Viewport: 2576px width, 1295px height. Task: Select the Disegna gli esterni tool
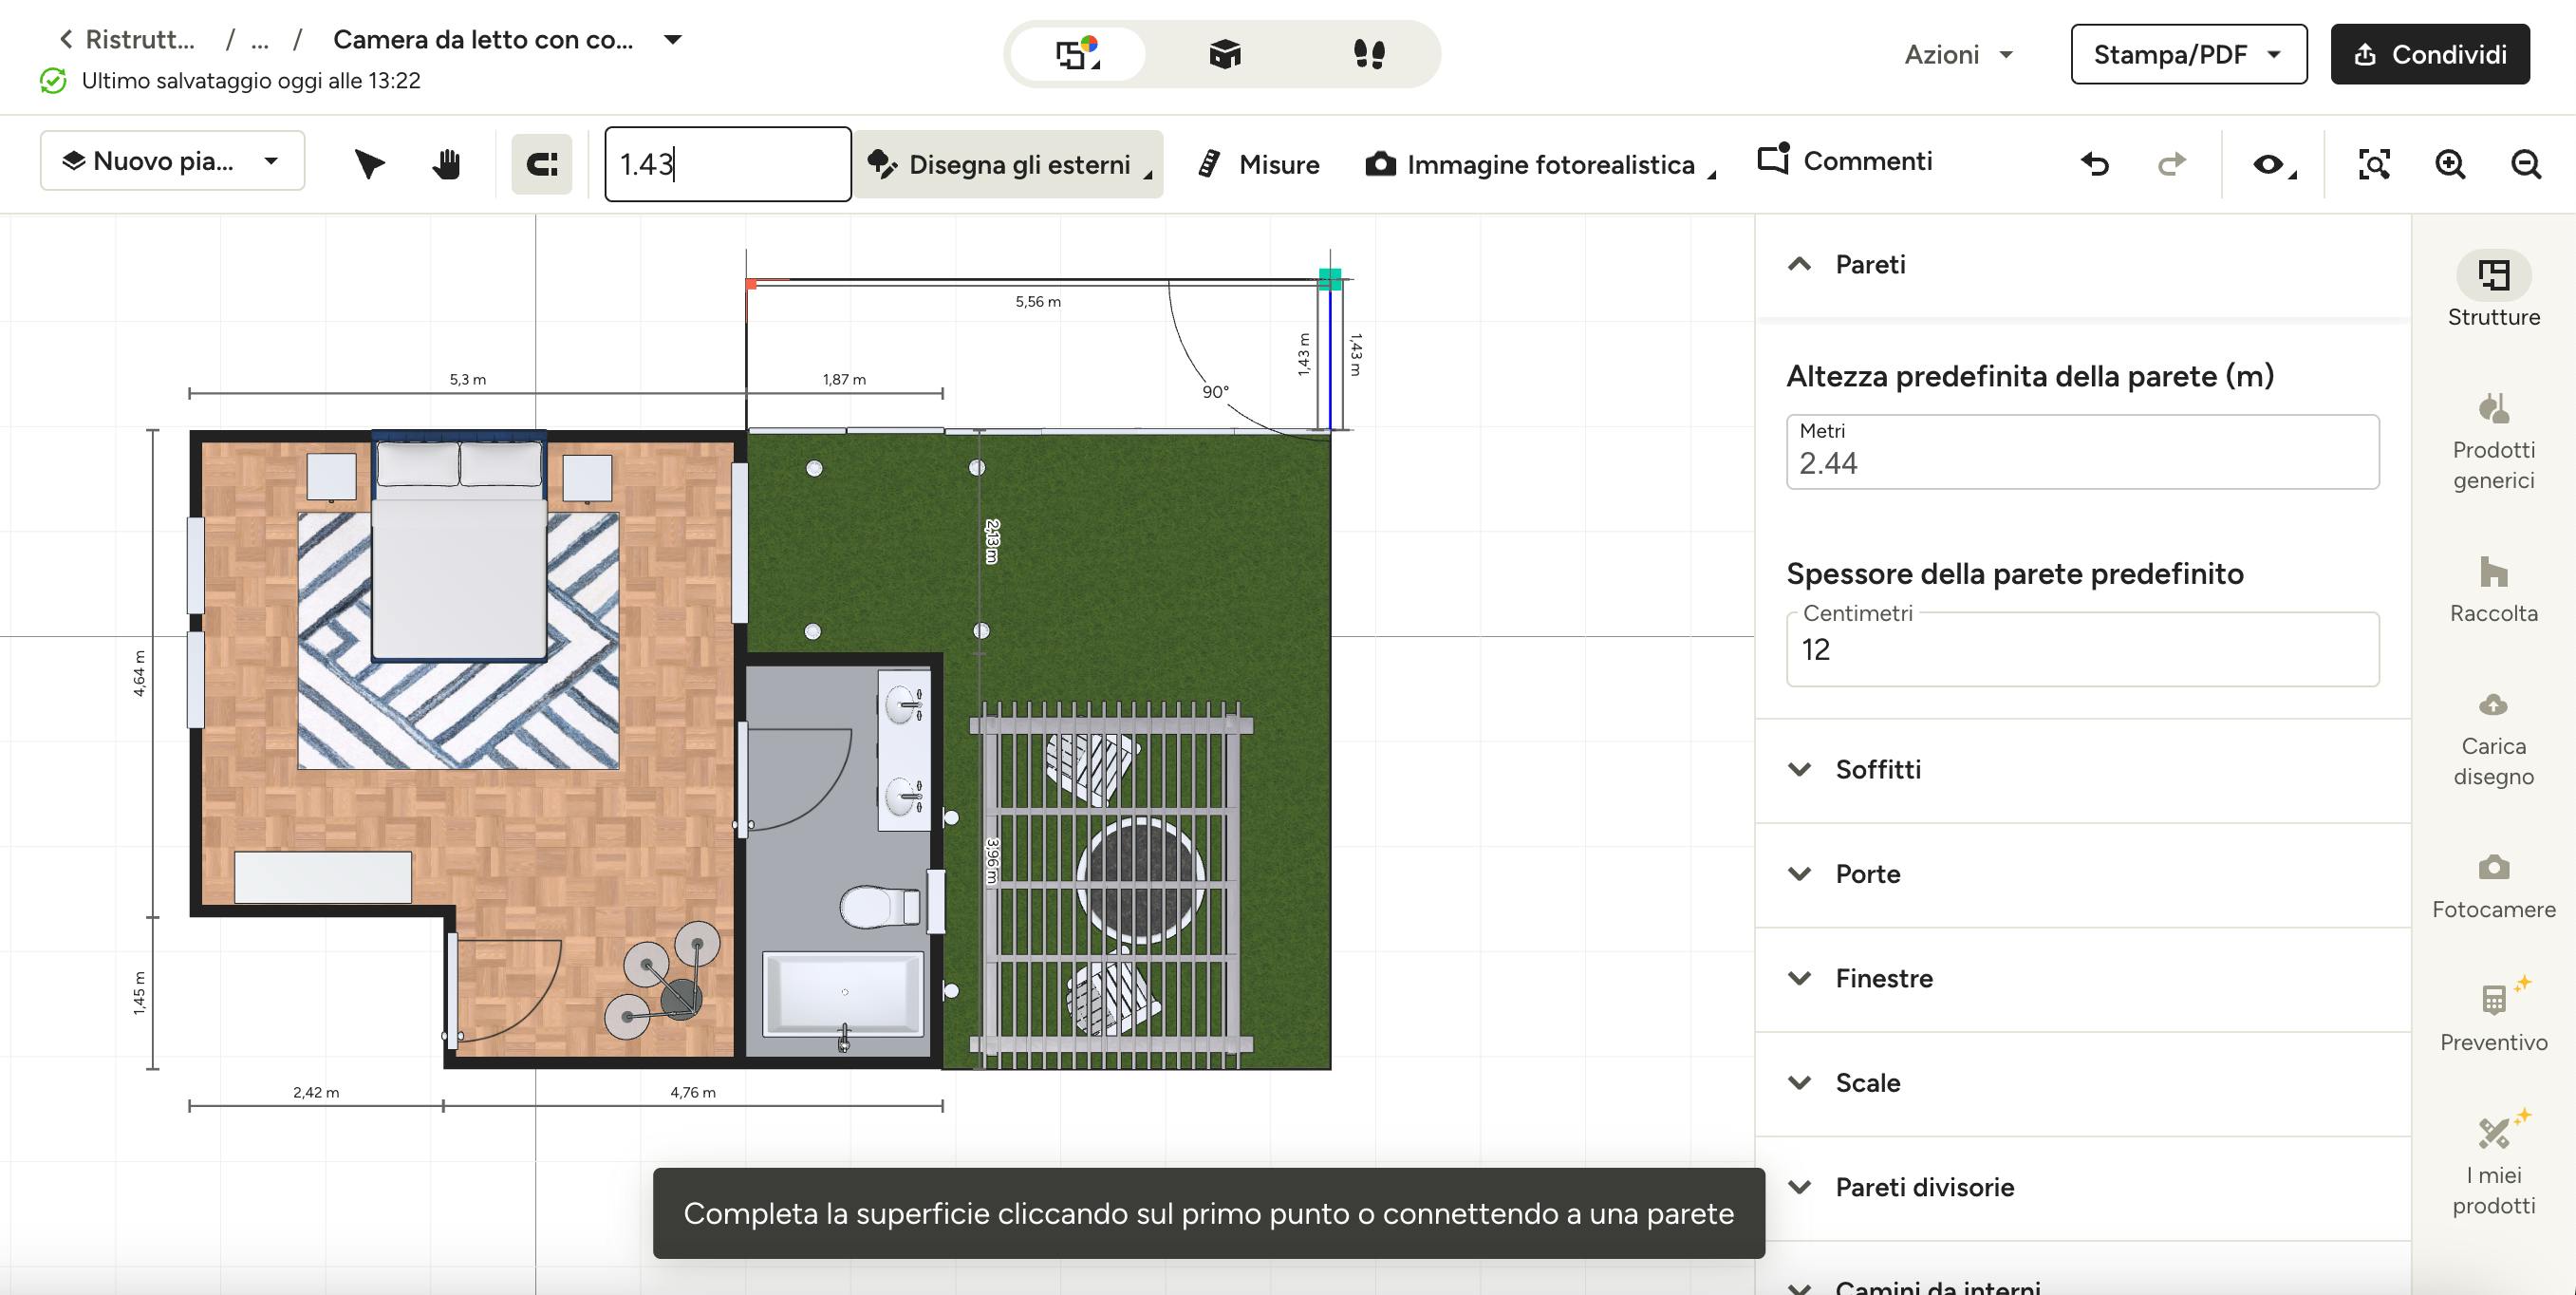[x=1009, y=164]
